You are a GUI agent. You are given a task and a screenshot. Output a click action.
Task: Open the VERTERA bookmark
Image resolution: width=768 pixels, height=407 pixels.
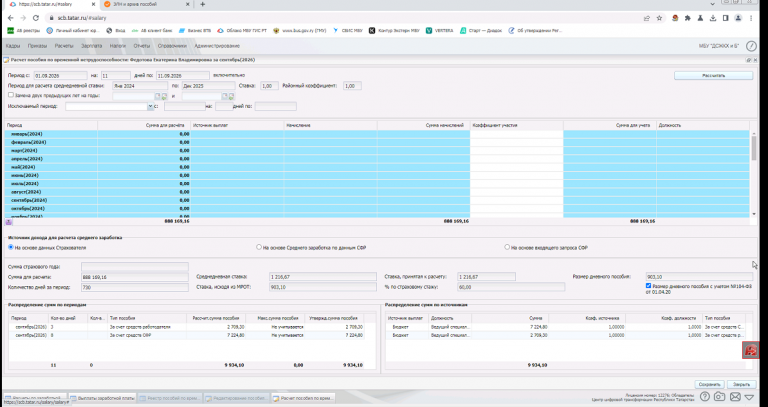440,30
